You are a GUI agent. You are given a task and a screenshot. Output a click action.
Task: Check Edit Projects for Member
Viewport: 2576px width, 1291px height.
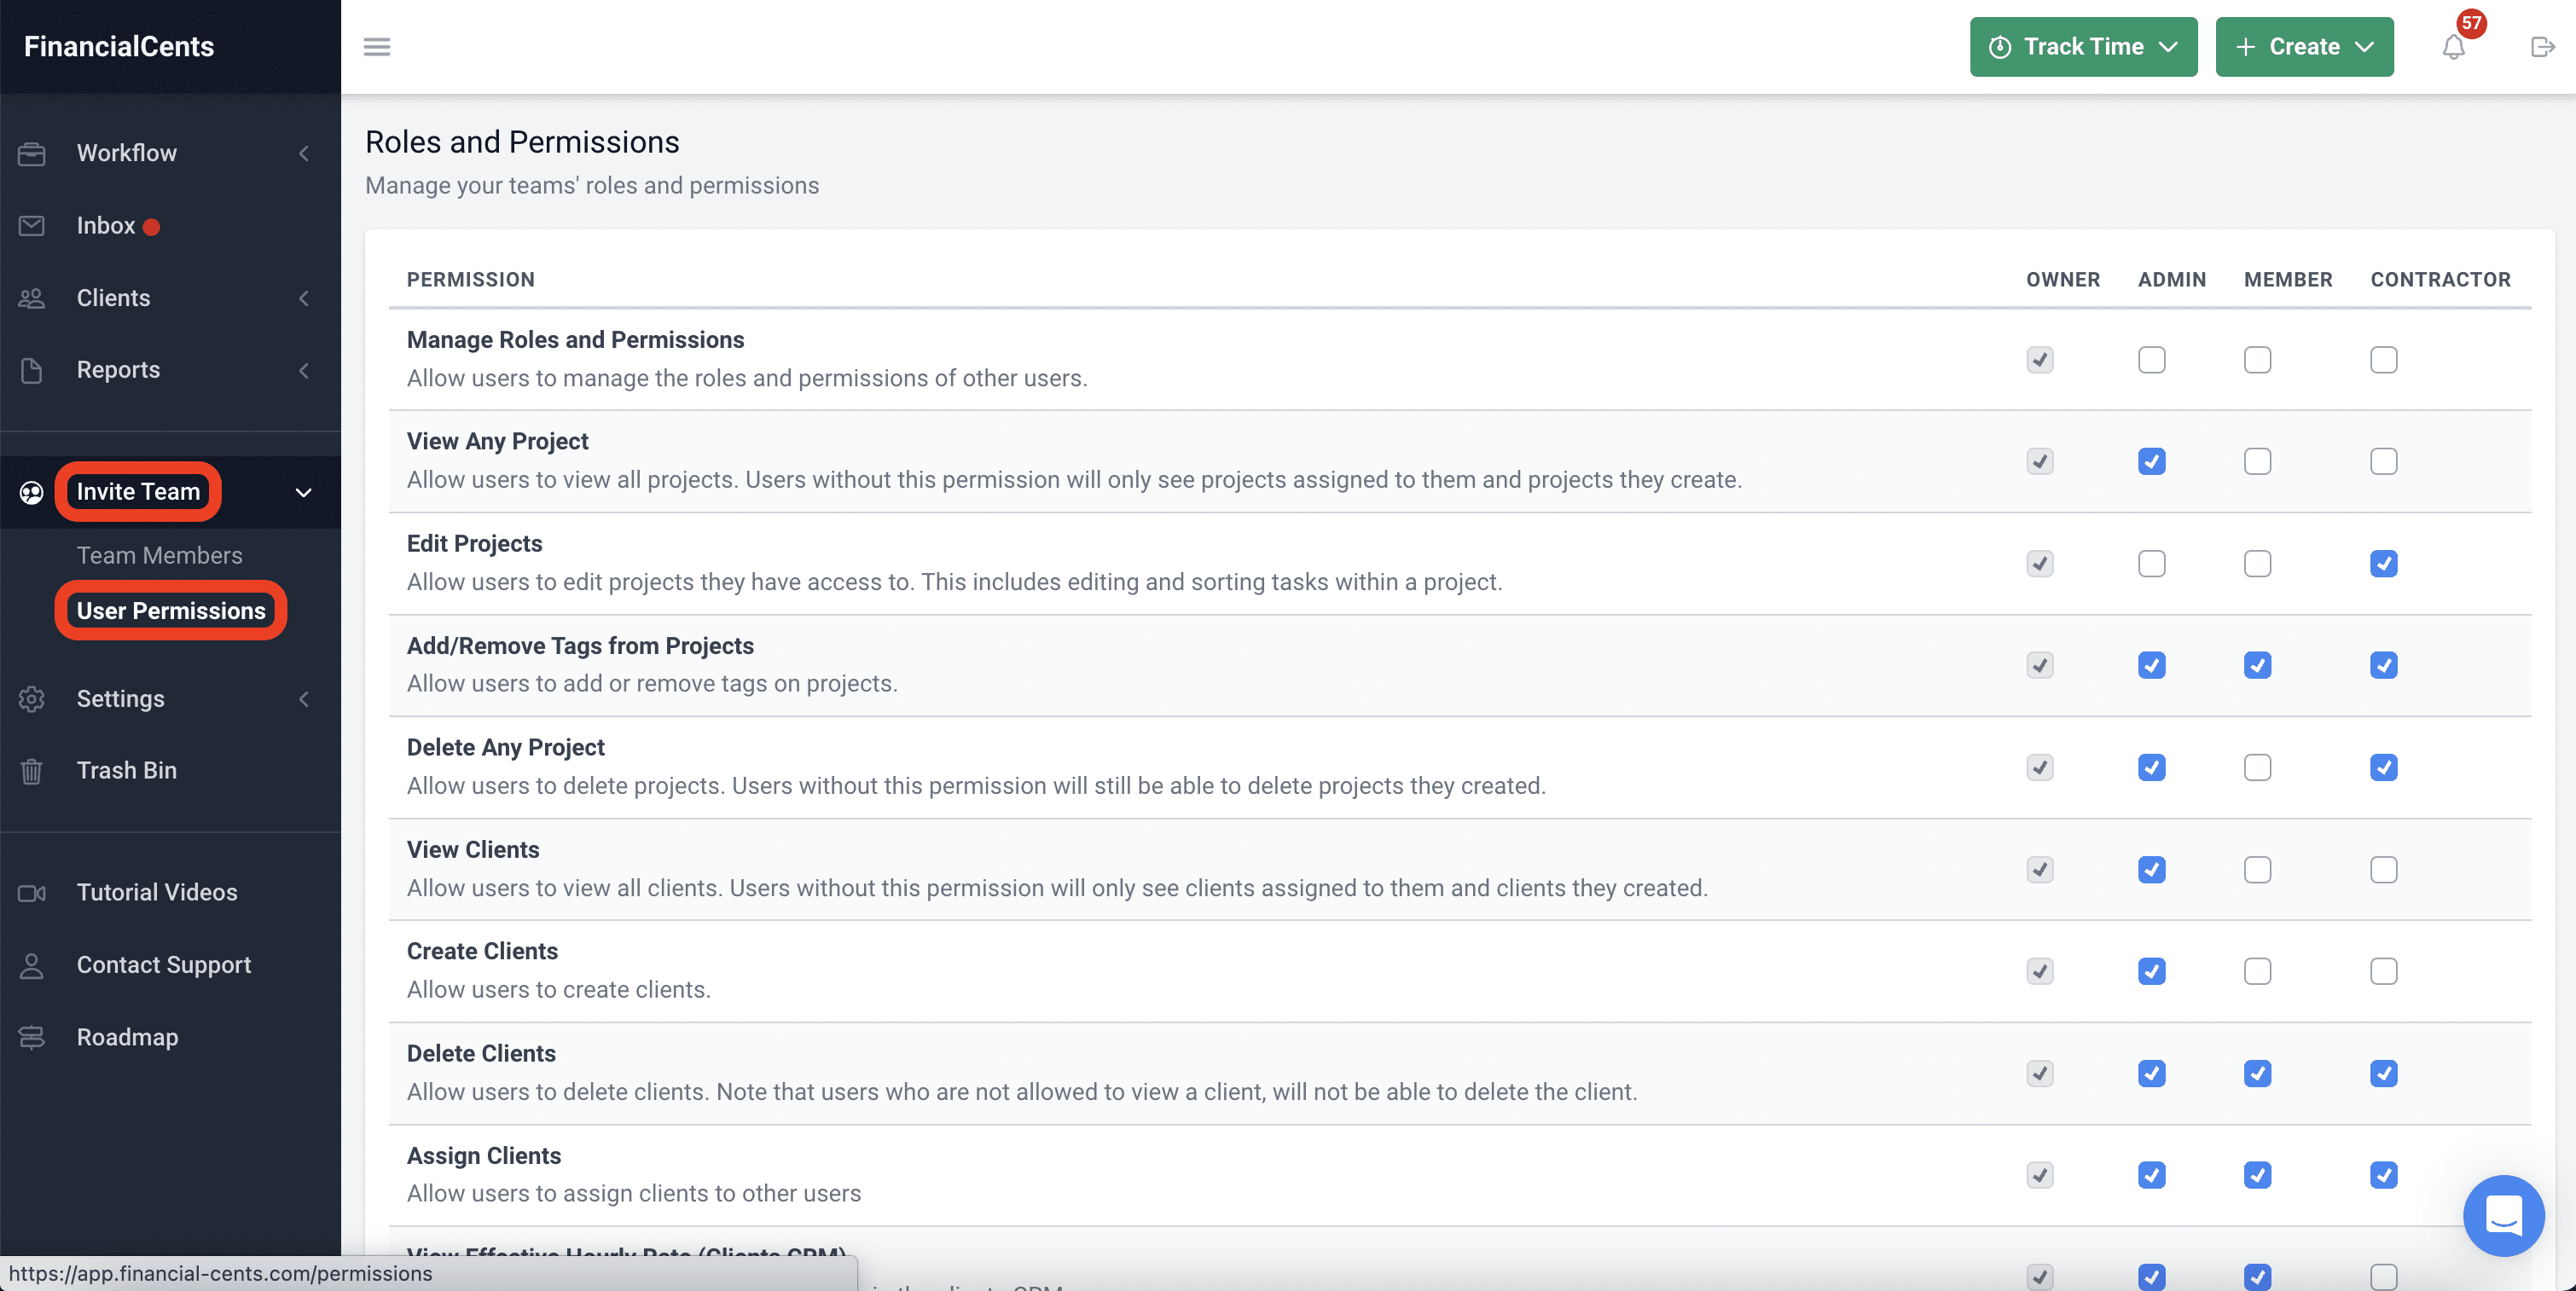(x=2257, y=564)
